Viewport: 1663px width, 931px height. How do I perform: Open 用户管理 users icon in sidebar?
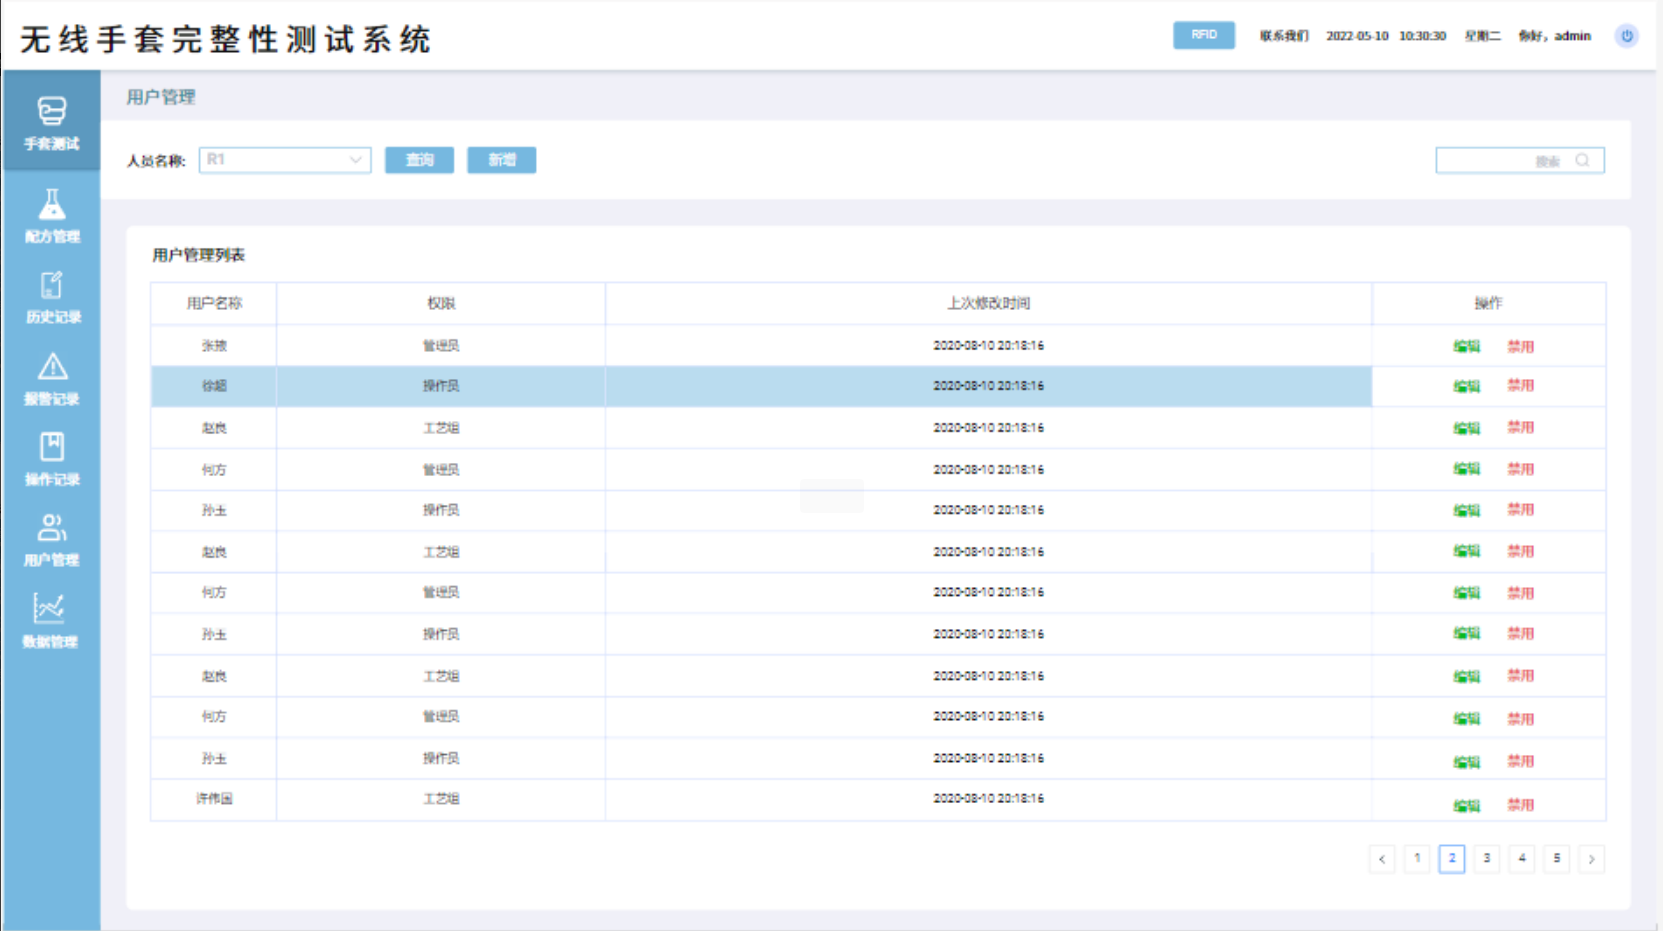click(52, 528)
